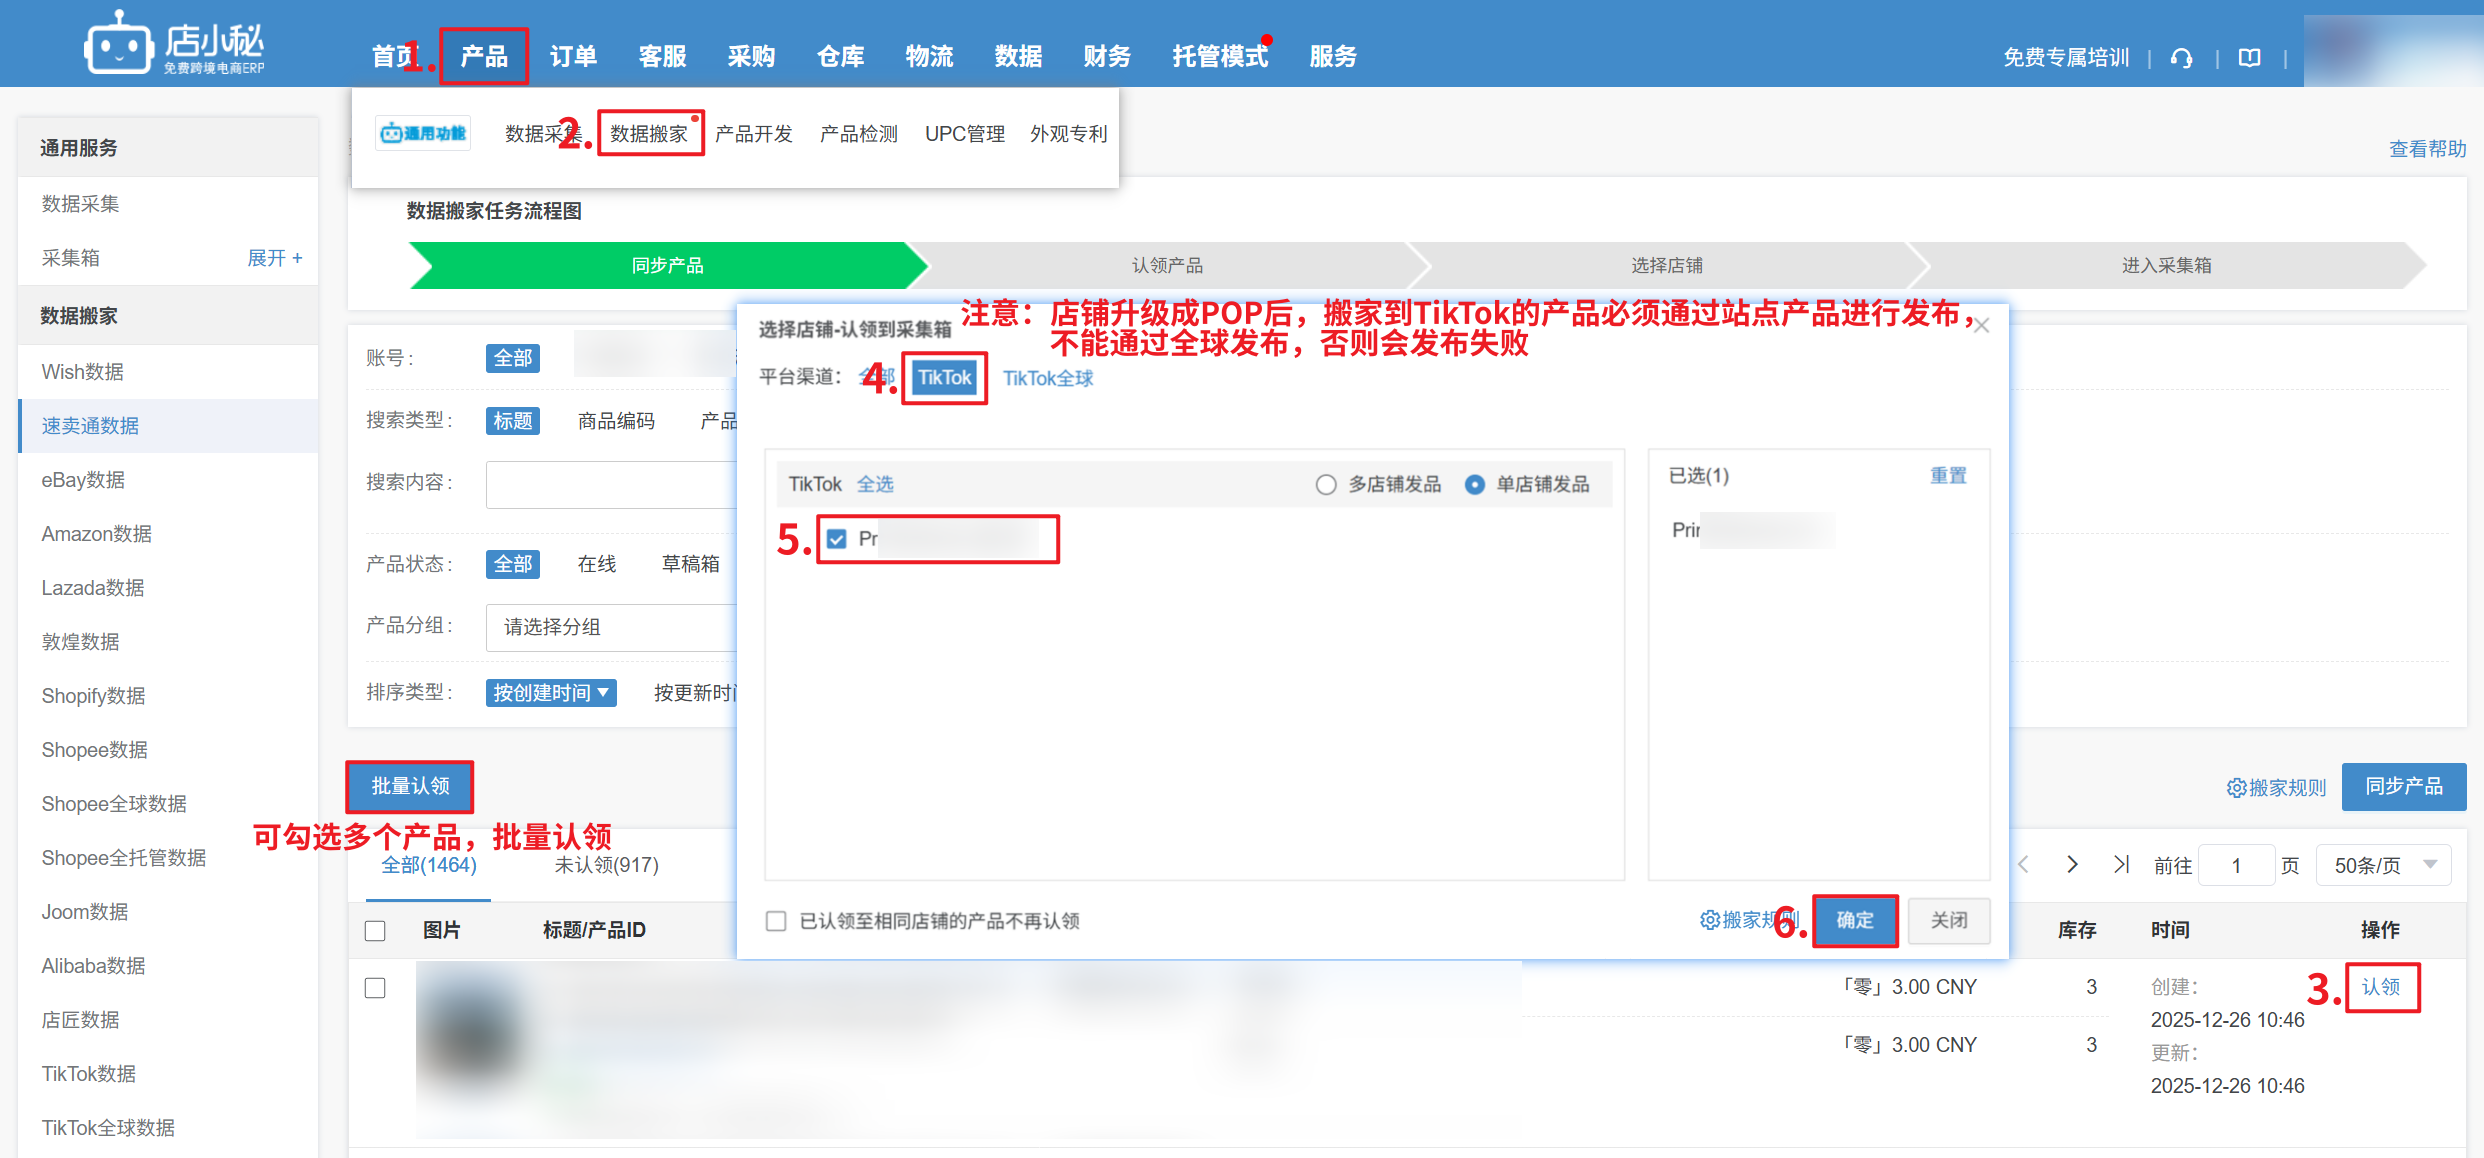The height and width of the screenshot is (1158, 2484).
Task: Click the 认领产品 step in flow bar
Action: point(1167,266)
